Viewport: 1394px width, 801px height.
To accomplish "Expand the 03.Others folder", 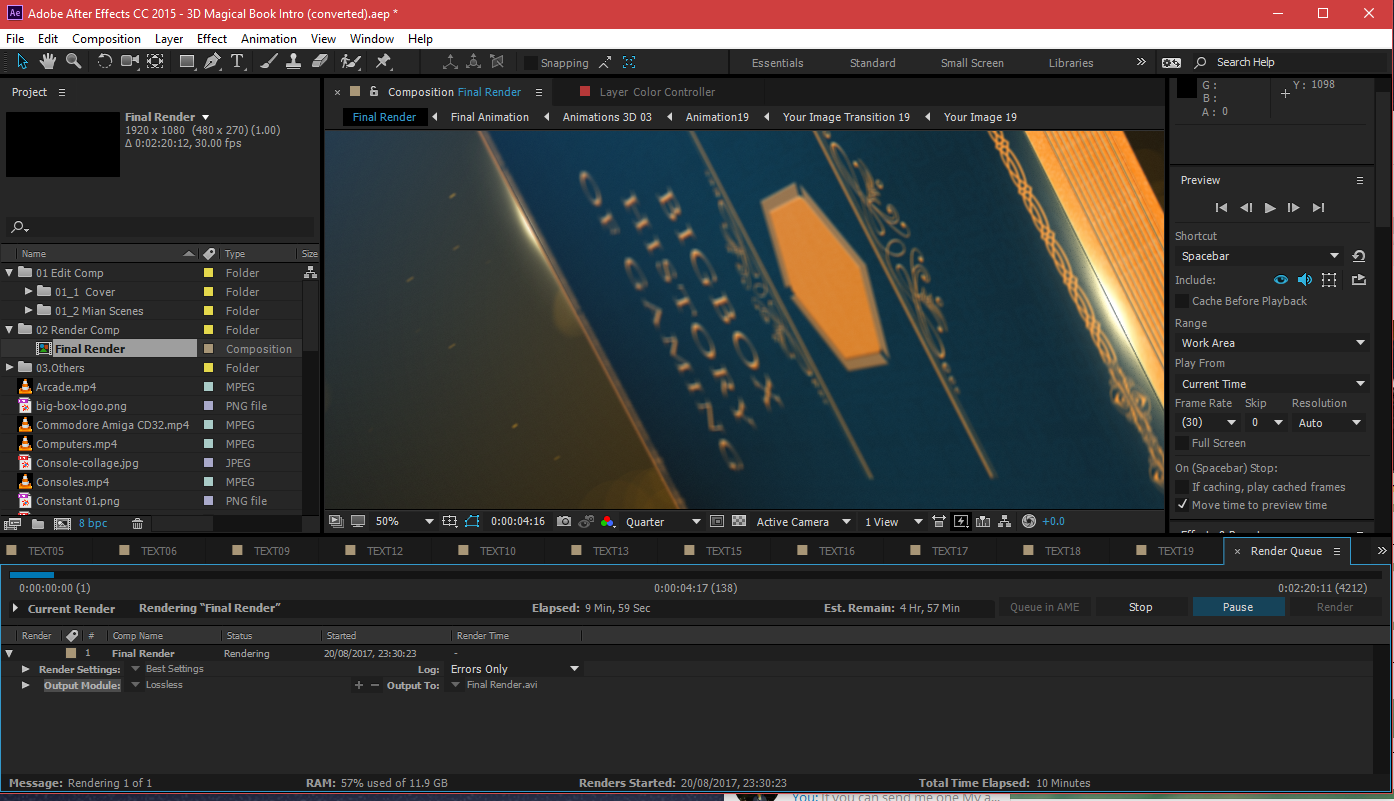I will coord(10,368).
